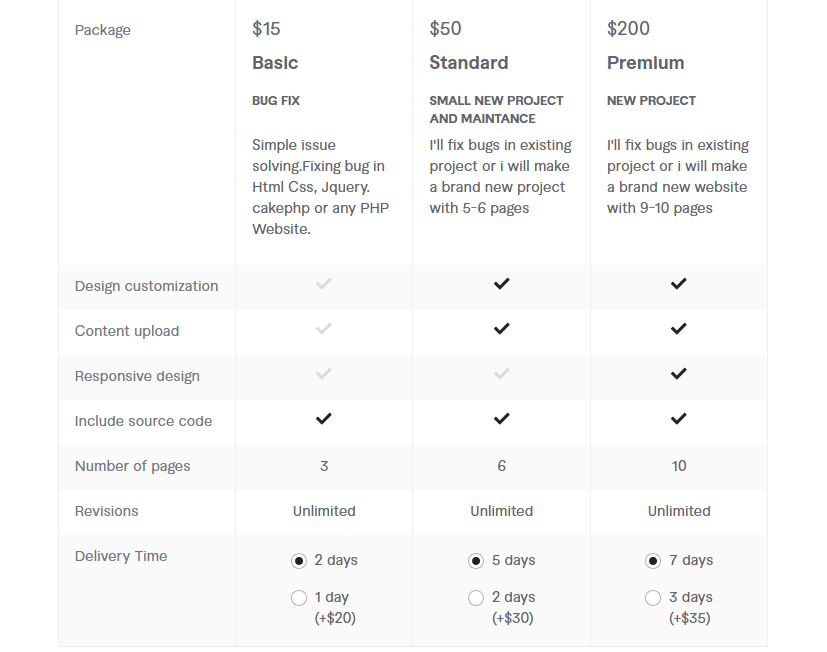
Task: Choose Premium 3 days delivery (+$35)
Action: [x=653, y=598]
